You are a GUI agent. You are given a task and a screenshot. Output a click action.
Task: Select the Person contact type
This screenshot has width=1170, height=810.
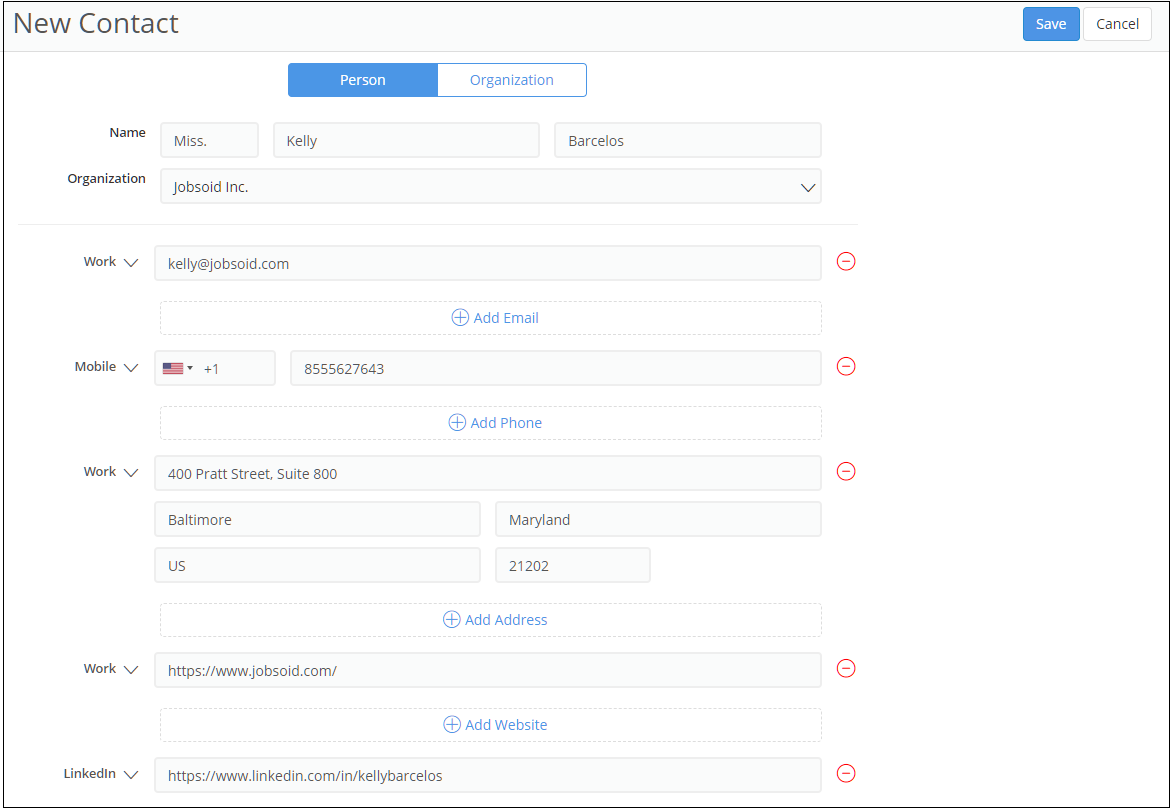click(x=362, y=80)
